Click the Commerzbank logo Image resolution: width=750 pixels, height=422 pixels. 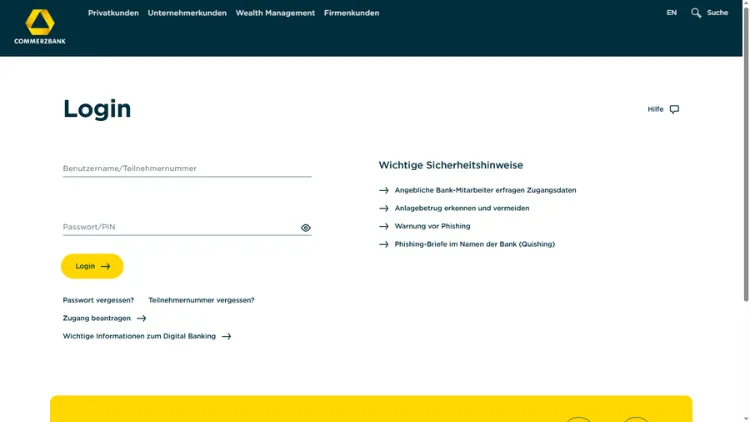tap(40, 27)
